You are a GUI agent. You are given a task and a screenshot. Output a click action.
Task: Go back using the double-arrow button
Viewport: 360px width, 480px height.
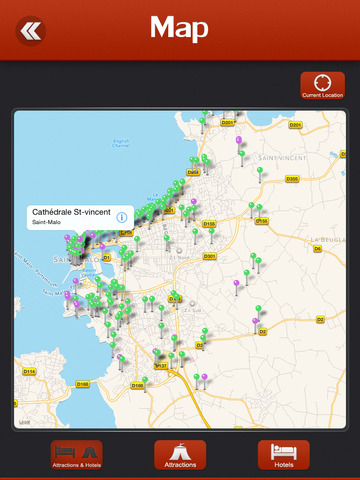coord(30,31)
